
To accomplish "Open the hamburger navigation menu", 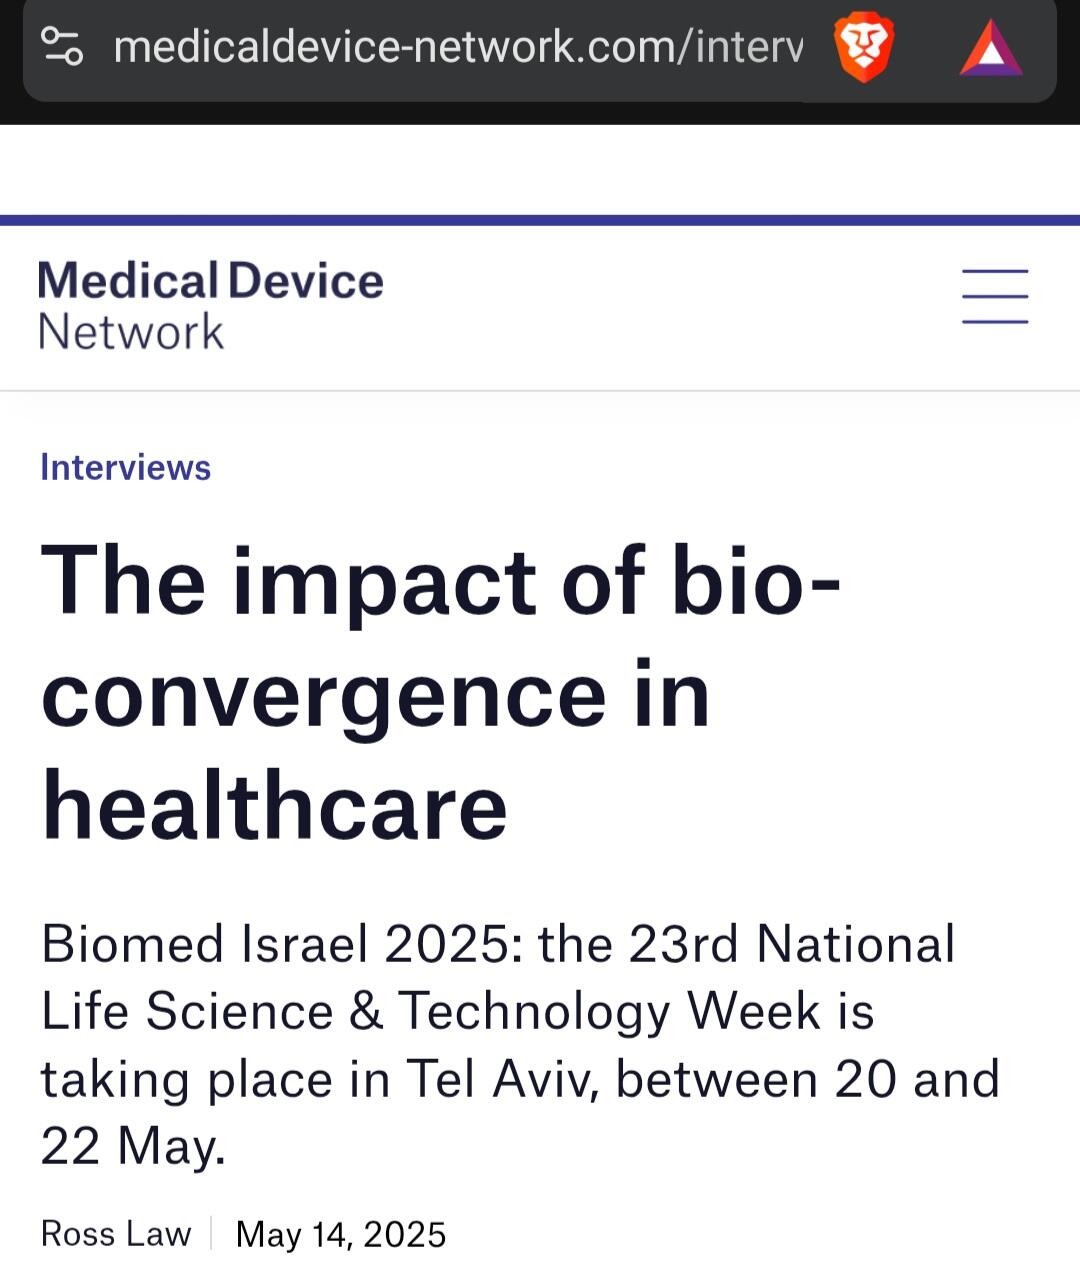I will [x=994, y=296].
